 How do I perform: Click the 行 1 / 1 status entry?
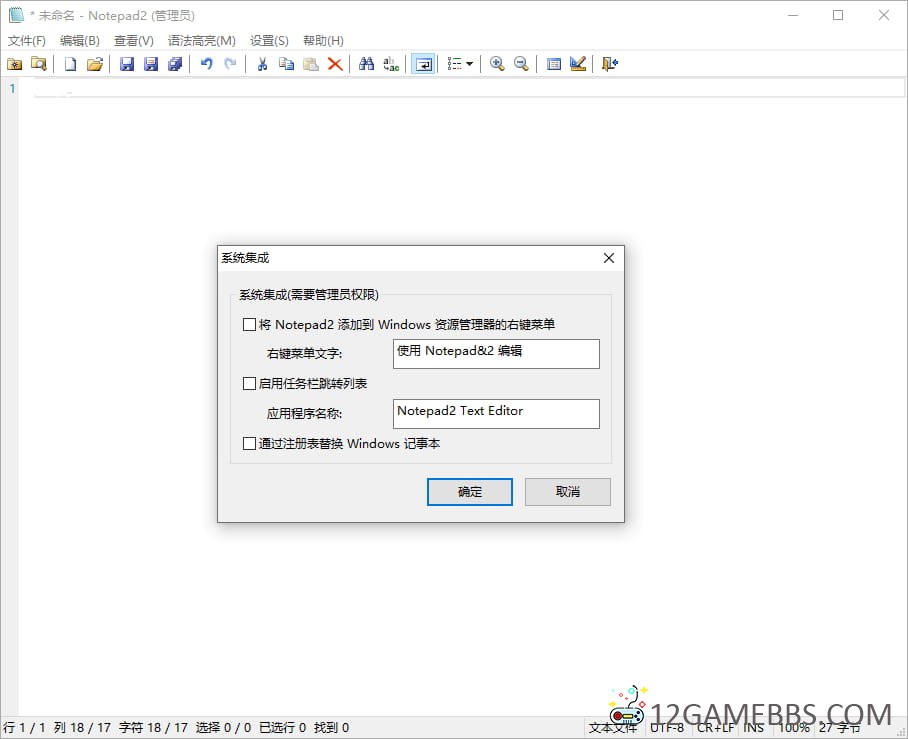click(24, 727)
